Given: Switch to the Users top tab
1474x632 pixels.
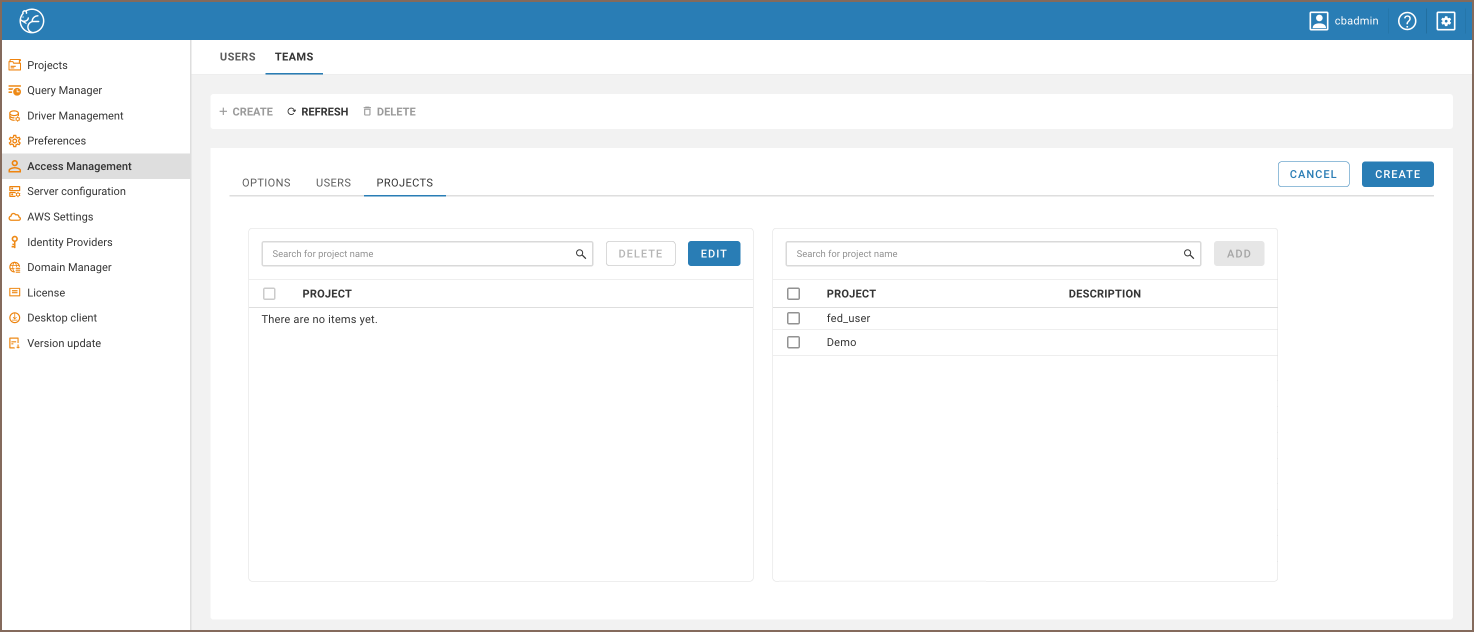Looking at the screenshot, I should (238, 57).
